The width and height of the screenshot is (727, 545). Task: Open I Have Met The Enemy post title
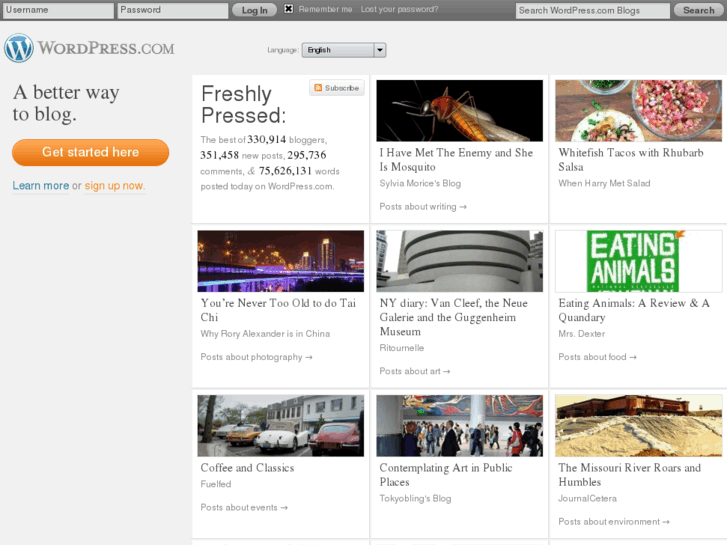pyautogui.click(x=456, y=160)
